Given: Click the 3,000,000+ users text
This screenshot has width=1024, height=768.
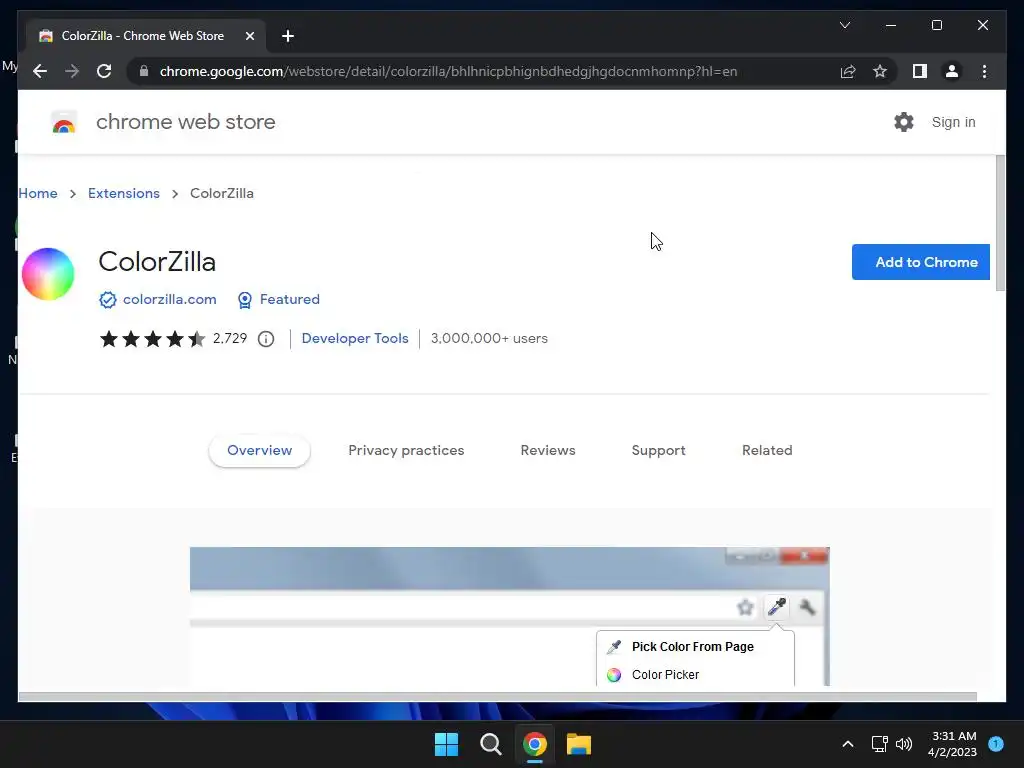Looking at the screenshot, I should point(489,338).
